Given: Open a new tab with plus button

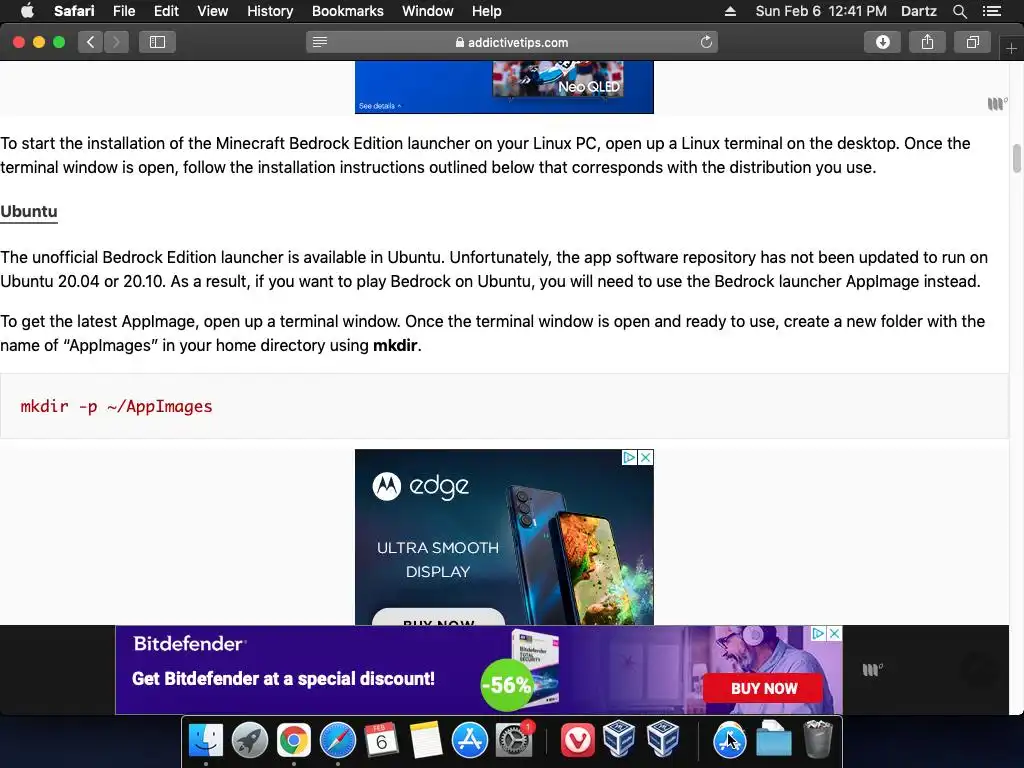Looking at the screenshot, I should point(1011,49).
